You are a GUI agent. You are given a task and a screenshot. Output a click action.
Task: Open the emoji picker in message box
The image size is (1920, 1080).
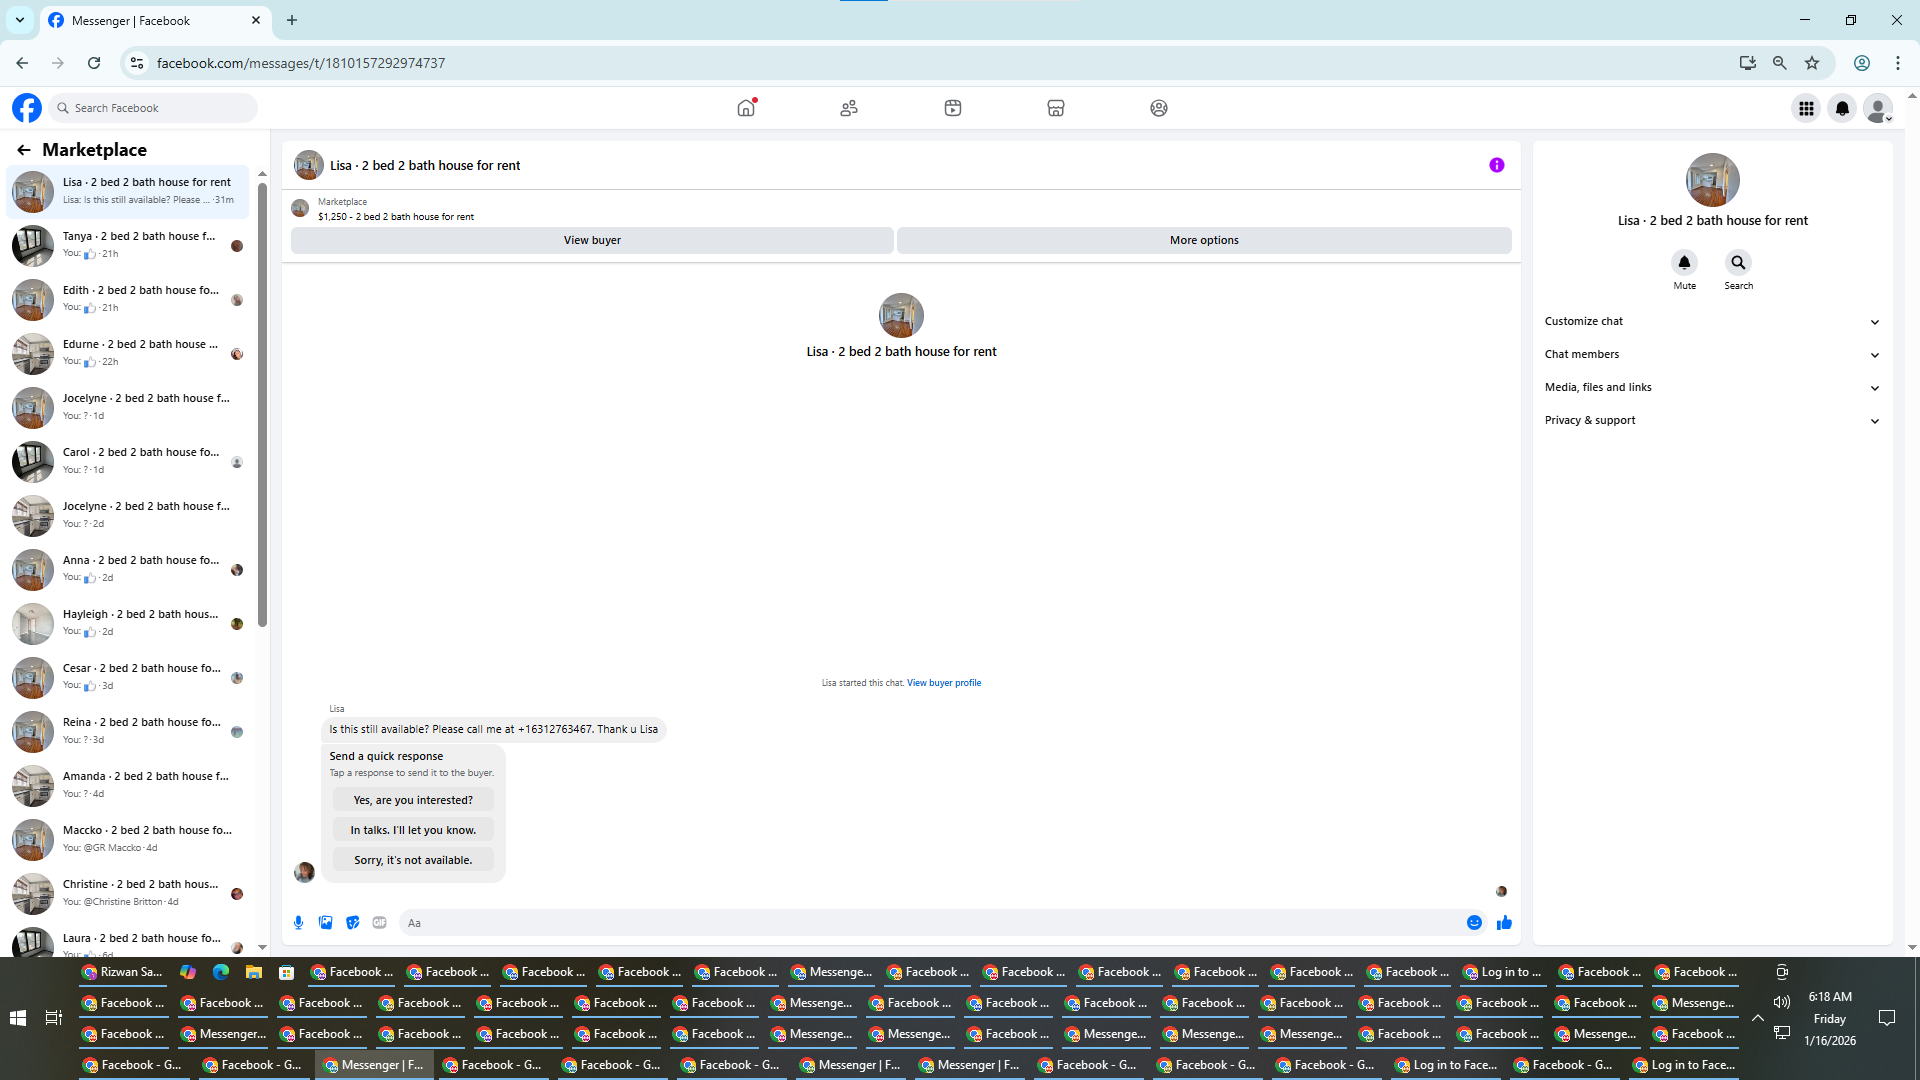1474,923
